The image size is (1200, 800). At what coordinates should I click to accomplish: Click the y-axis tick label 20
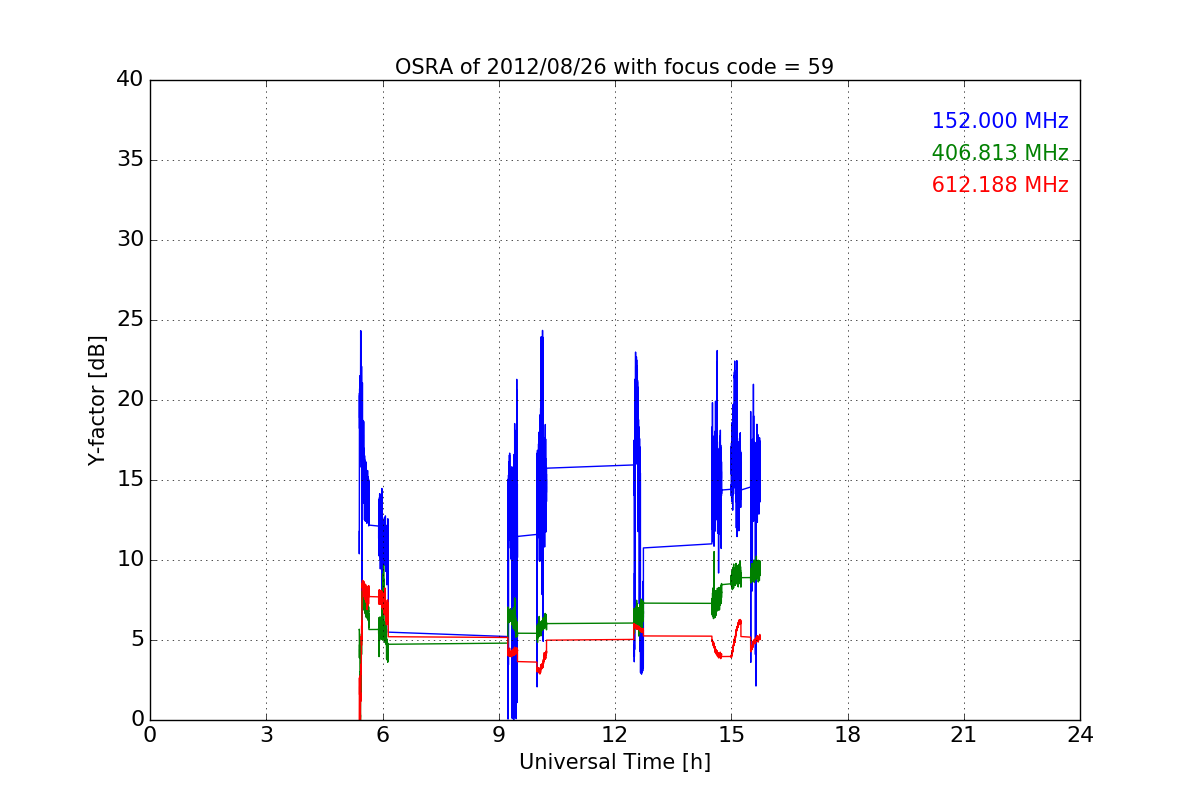tap(130, 400)
